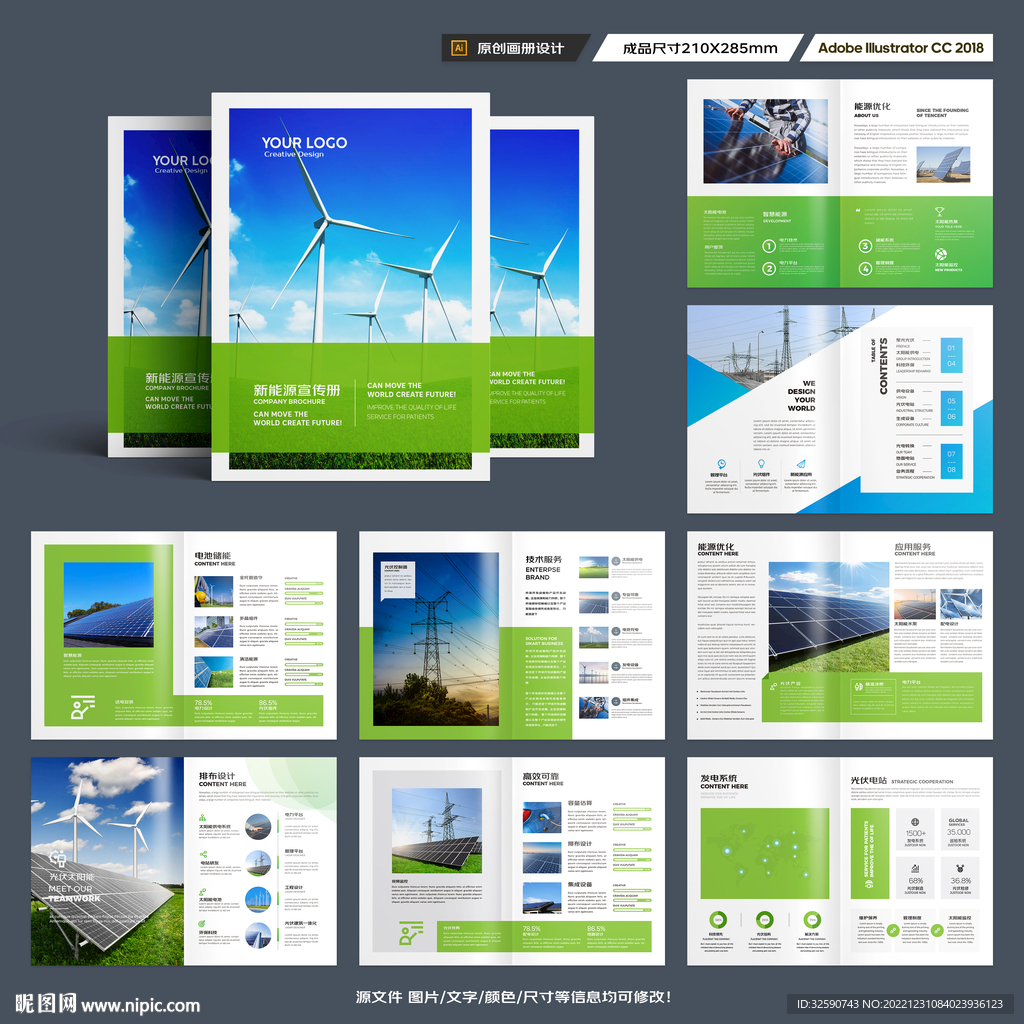Click the 78.5% figure in 电池储能 spread
This screenshot has height=1024, width=1024.
pyautogui.click(x=203, y=703)
